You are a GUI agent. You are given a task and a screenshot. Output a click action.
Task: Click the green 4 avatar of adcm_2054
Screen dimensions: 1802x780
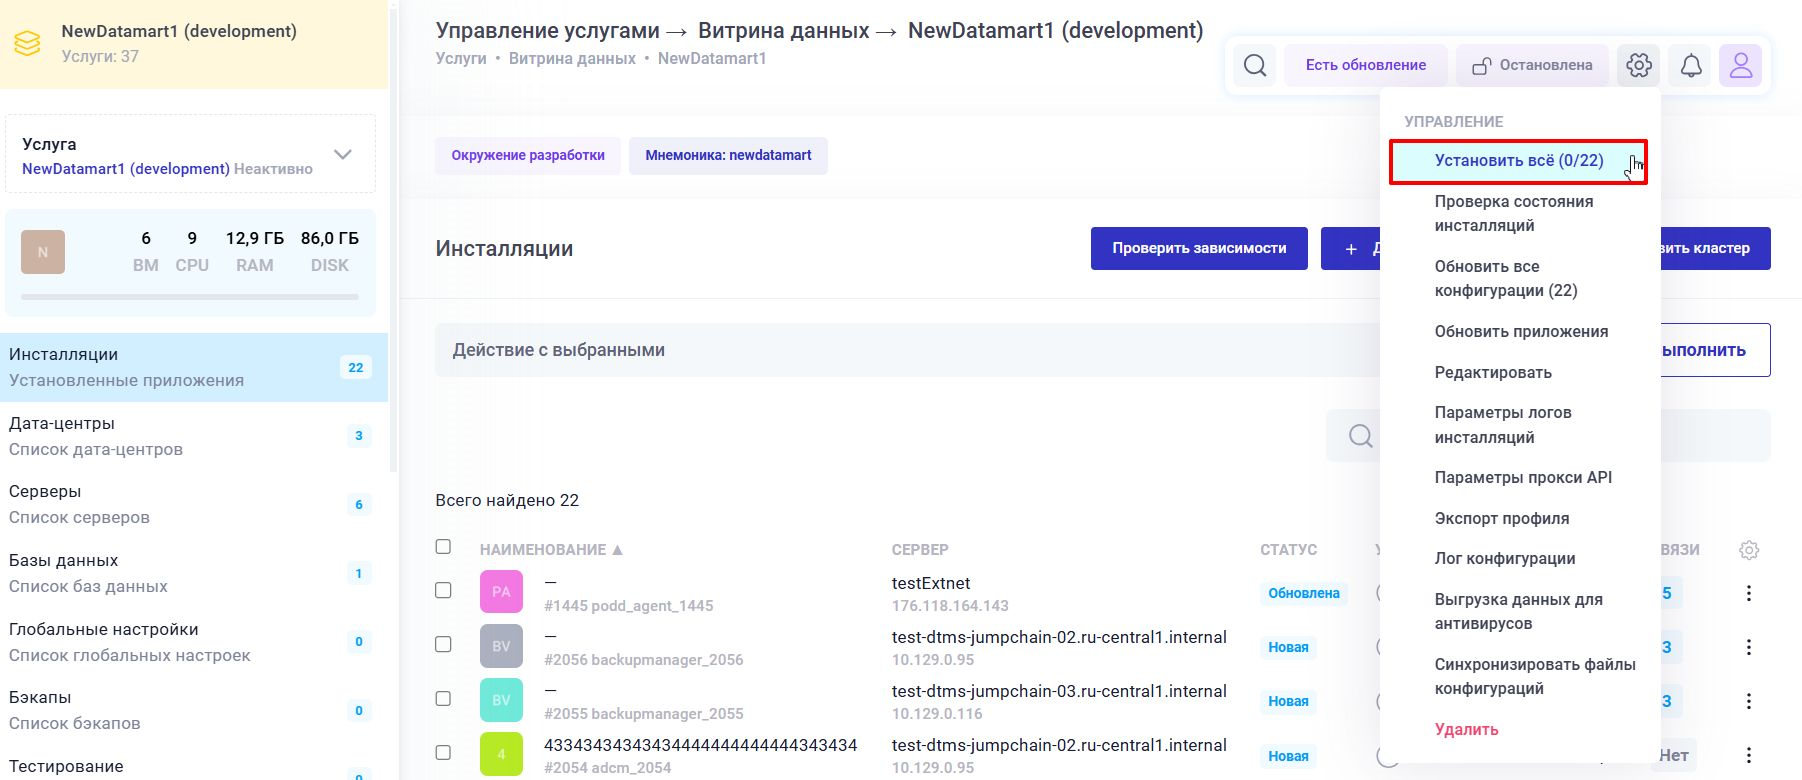[501, 754]
